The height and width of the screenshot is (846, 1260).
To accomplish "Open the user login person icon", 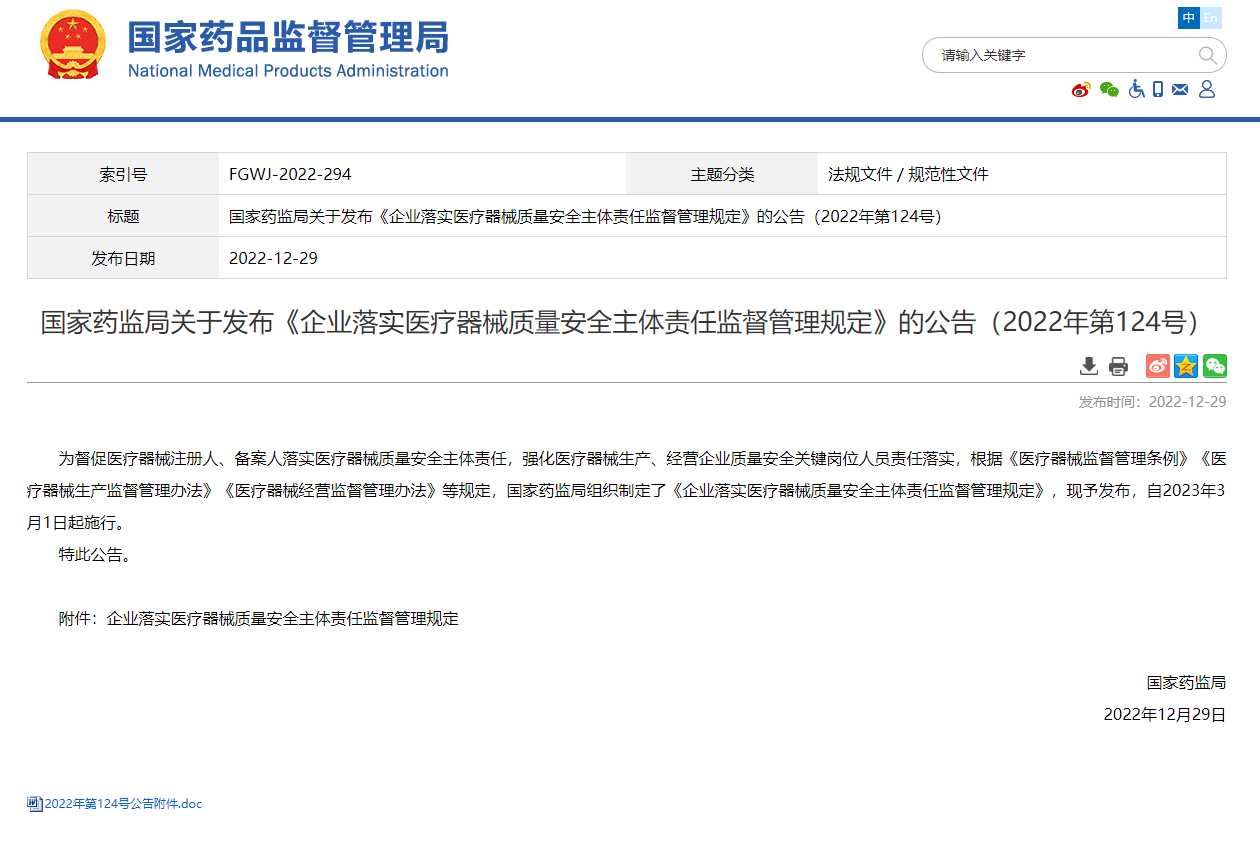I will click(x=1206, y=90).
